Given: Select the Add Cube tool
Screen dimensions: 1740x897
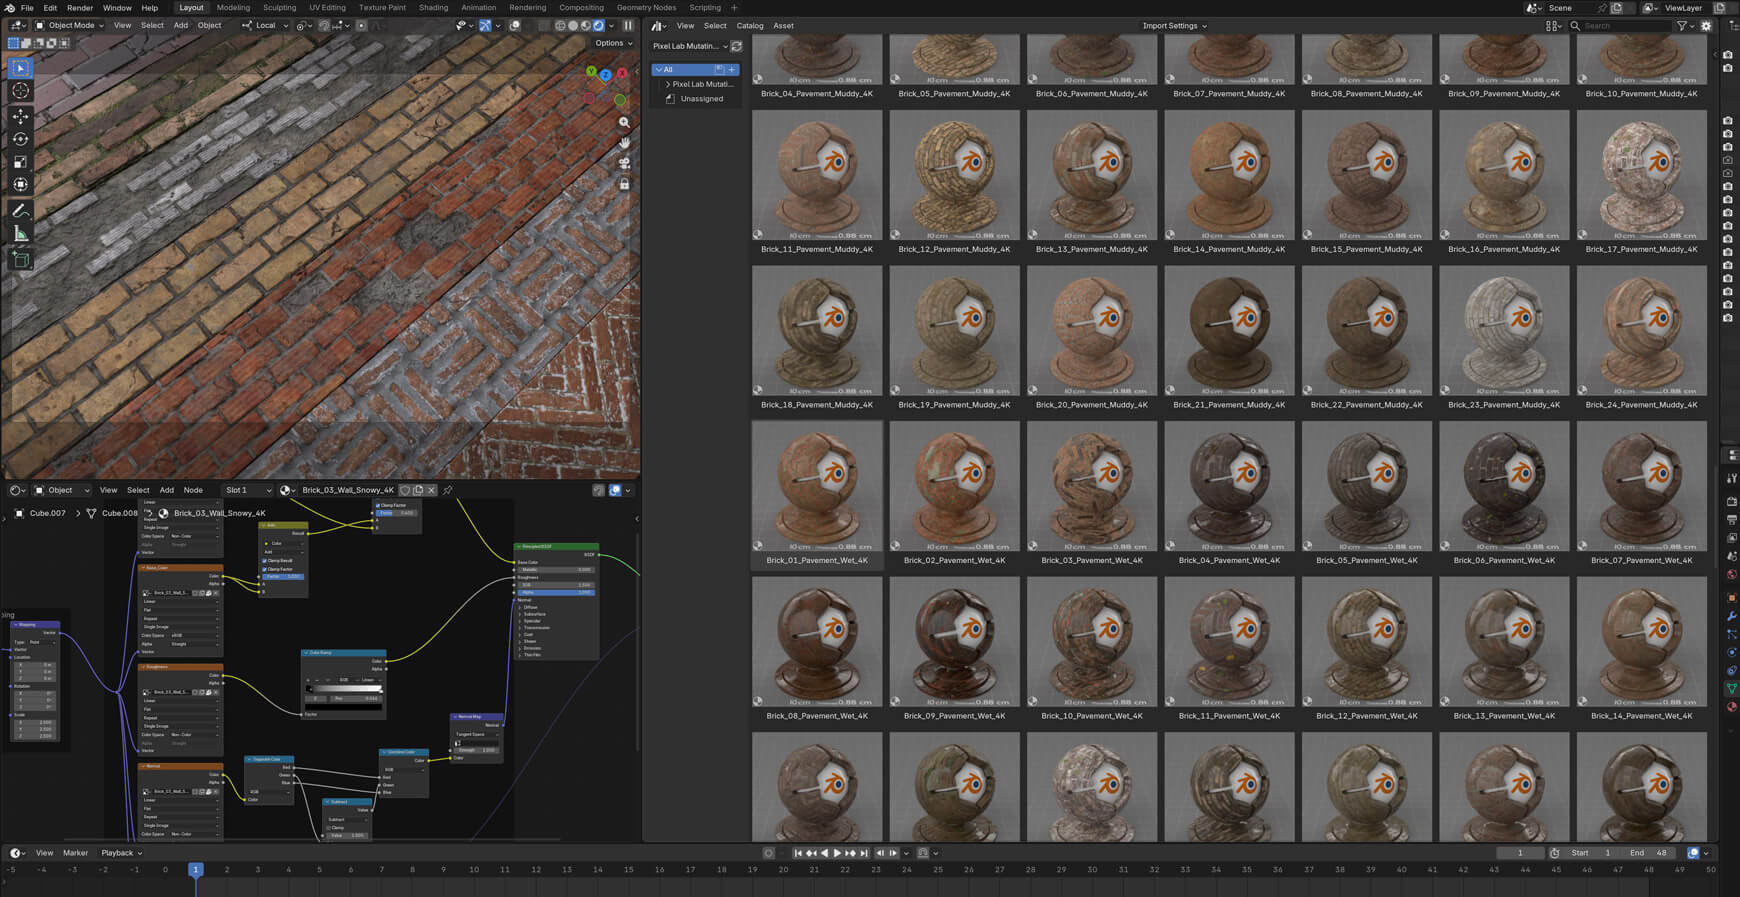Looking at the screenshot, I should pyautogui.click(x=20, y=260).
